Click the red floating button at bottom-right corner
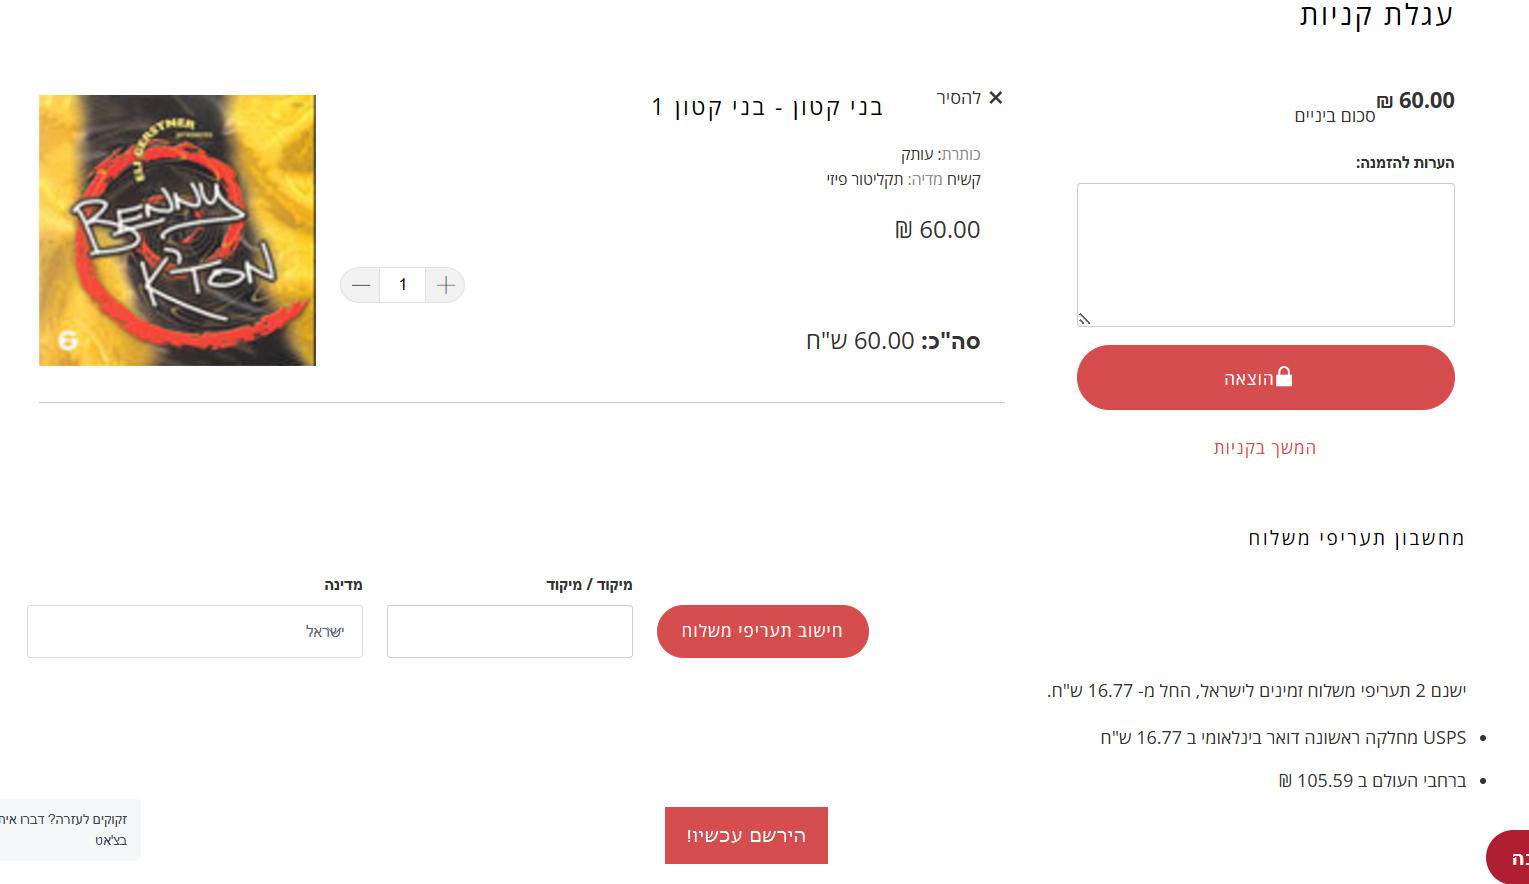Image resolution: width=1529 pixels, height=884 pixels. (1510, 857)
